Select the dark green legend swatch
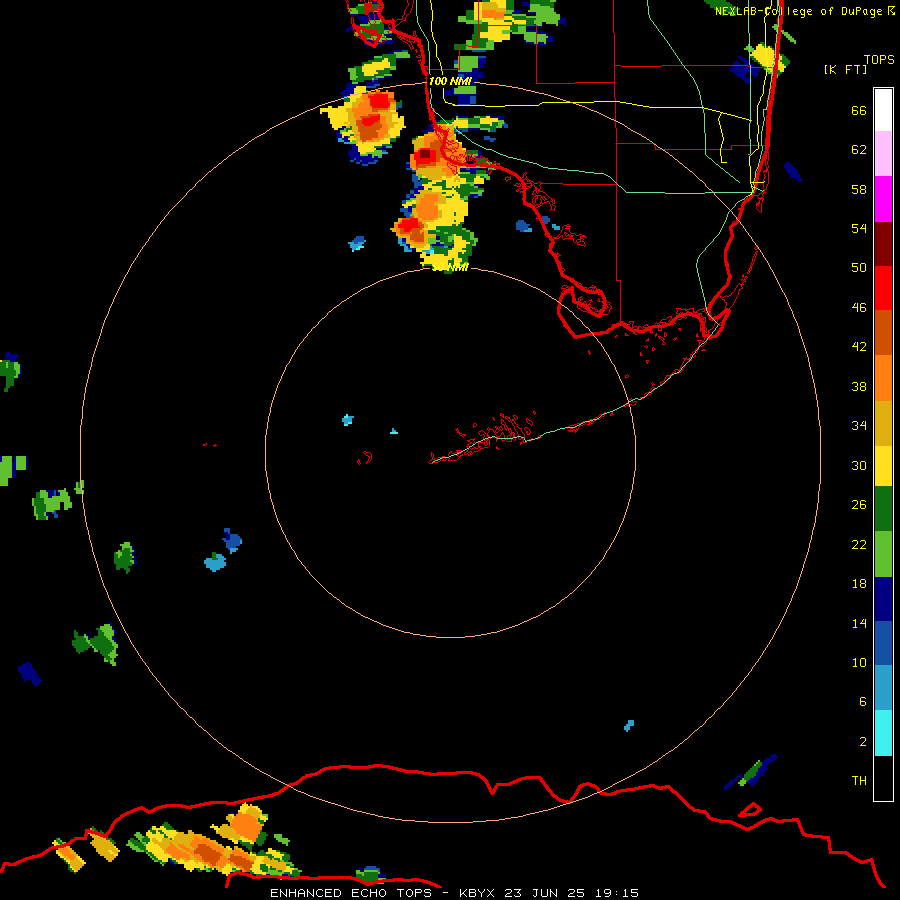The image size is (900, 900). [883, 509]
